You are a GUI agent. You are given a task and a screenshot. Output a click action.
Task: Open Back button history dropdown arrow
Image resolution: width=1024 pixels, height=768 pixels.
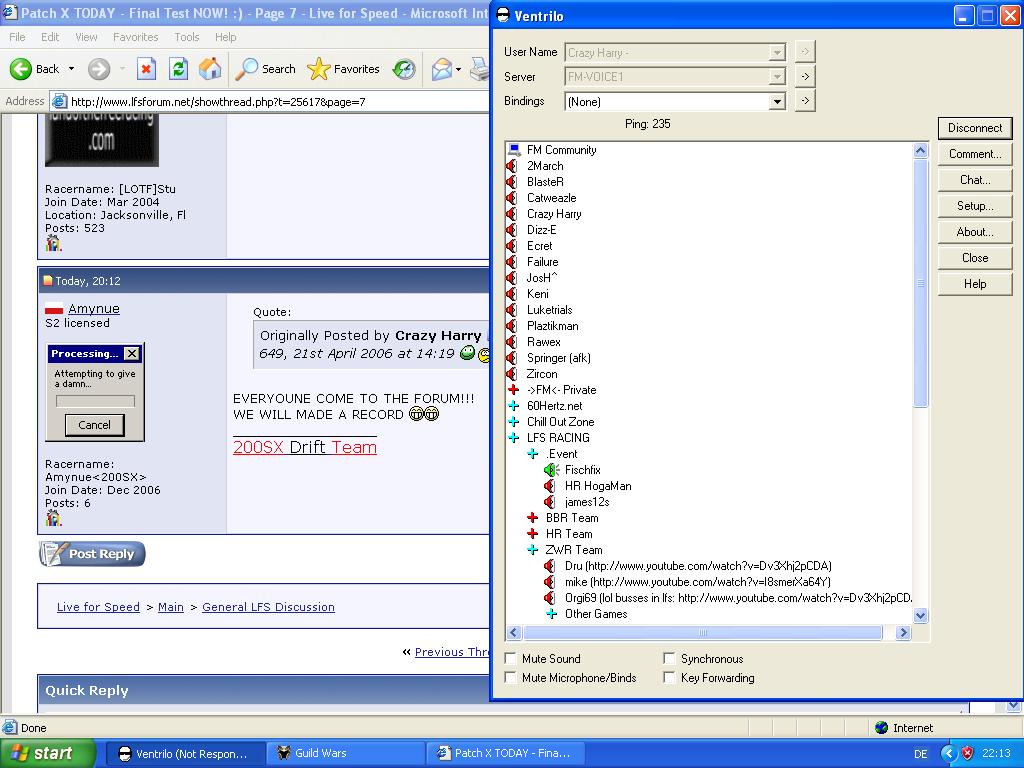(71, 69)
